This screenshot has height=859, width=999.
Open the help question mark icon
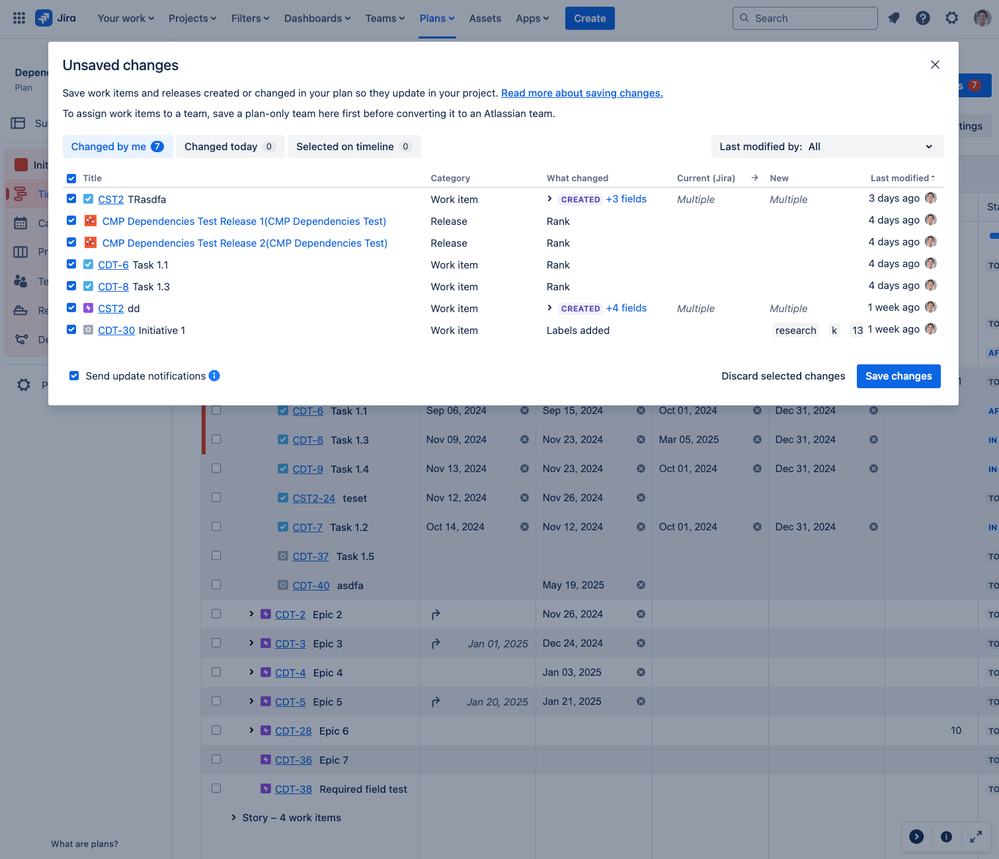point(923,18)
